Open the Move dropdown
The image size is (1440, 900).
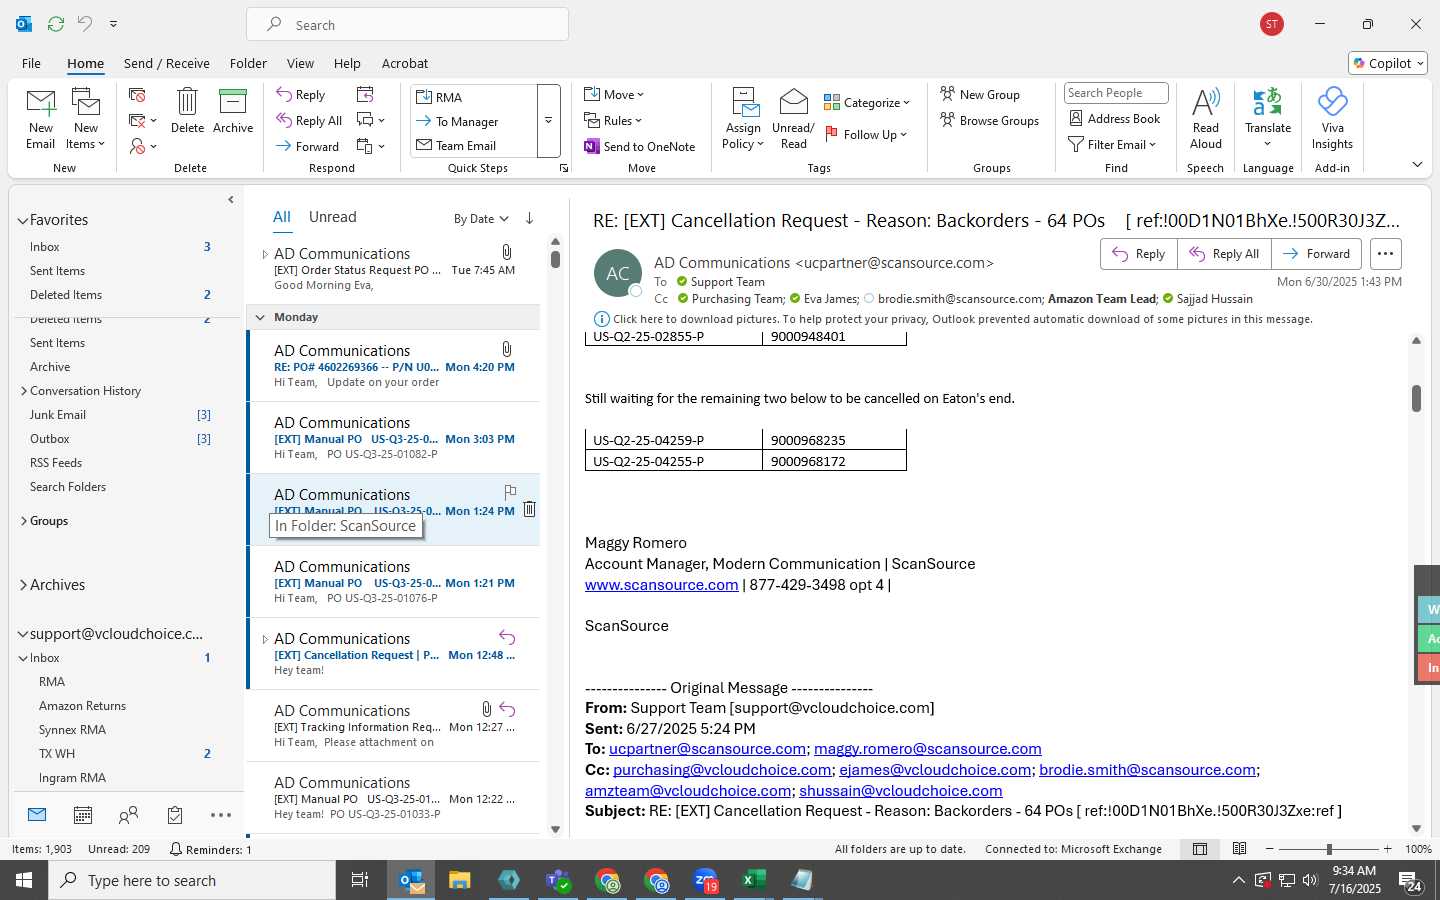point(614,95)
